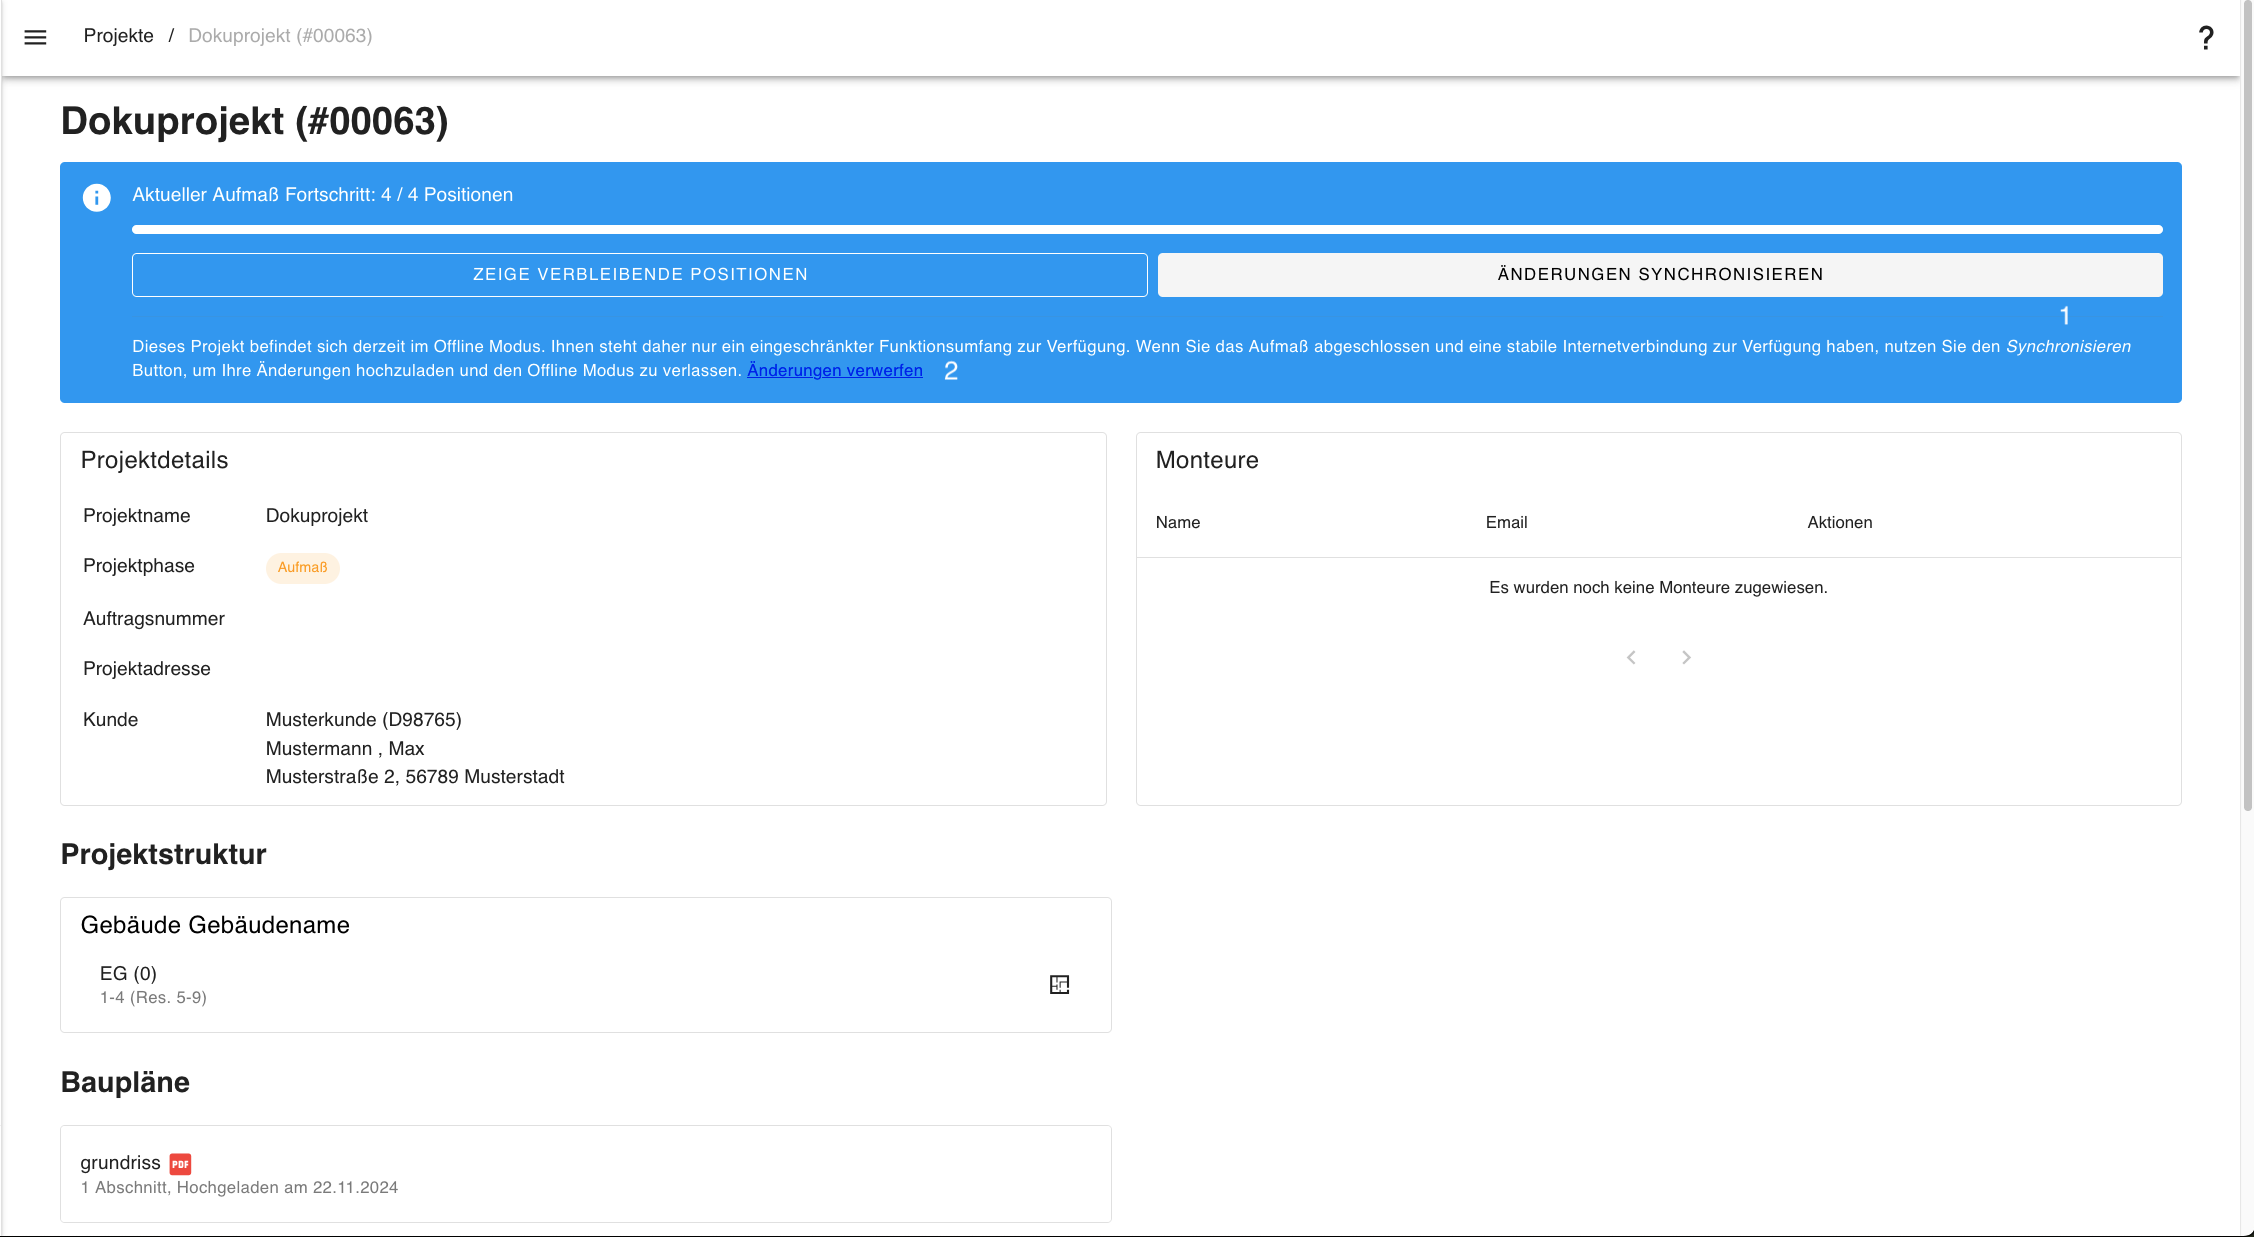Click Projekte in the breadcrumb
2254x1237 pixels.
[118, 36]
